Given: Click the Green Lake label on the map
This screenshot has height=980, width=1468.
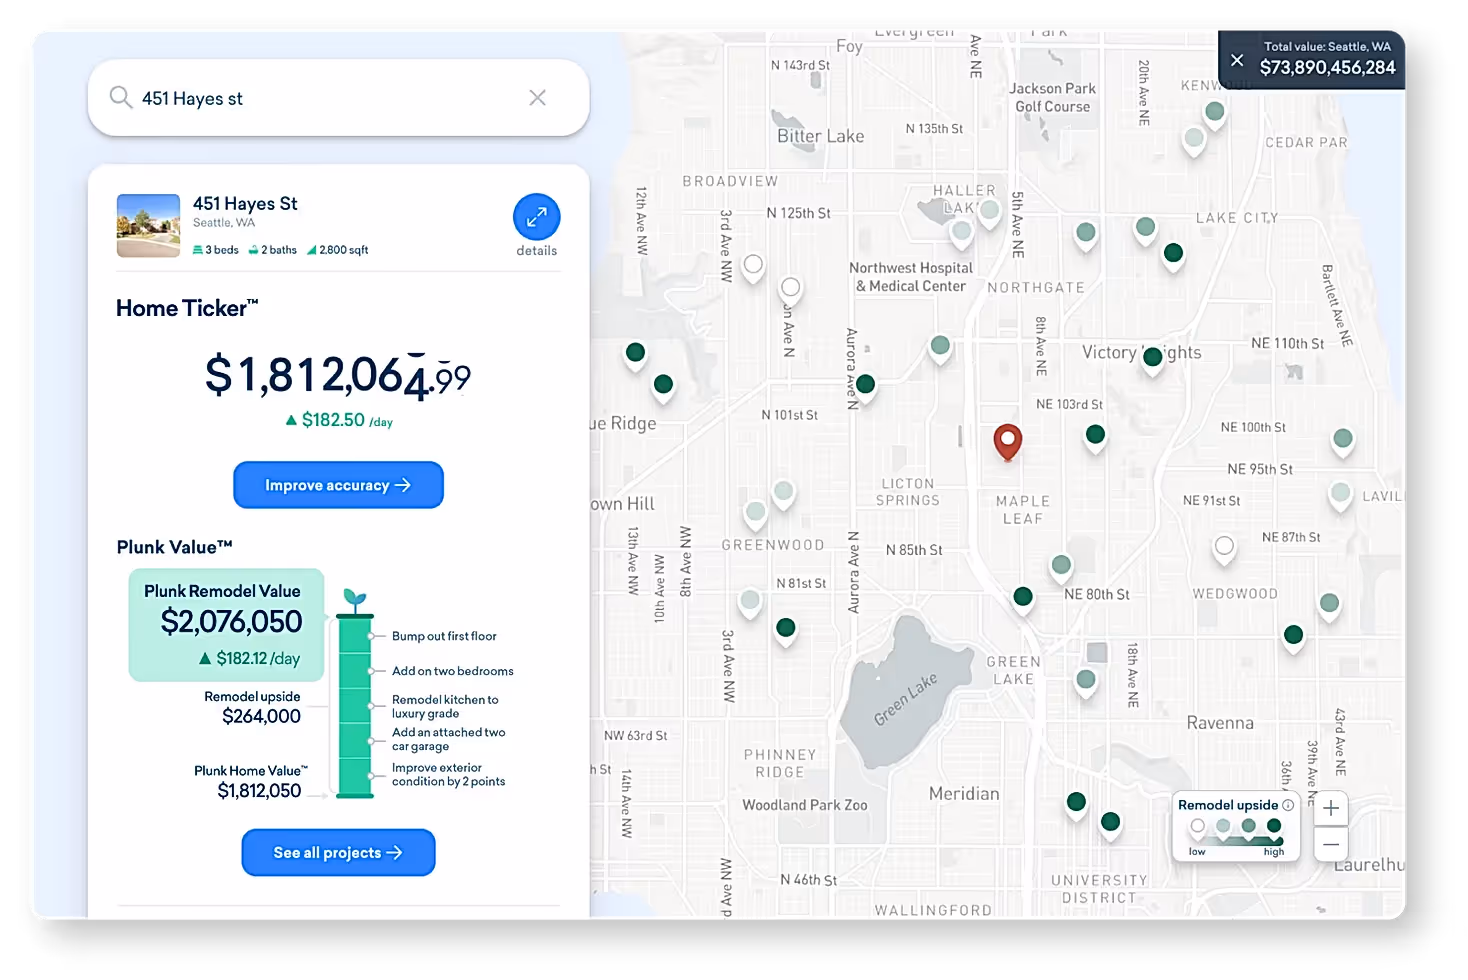Looking at the screenshot, I should [x=905, y=698].
